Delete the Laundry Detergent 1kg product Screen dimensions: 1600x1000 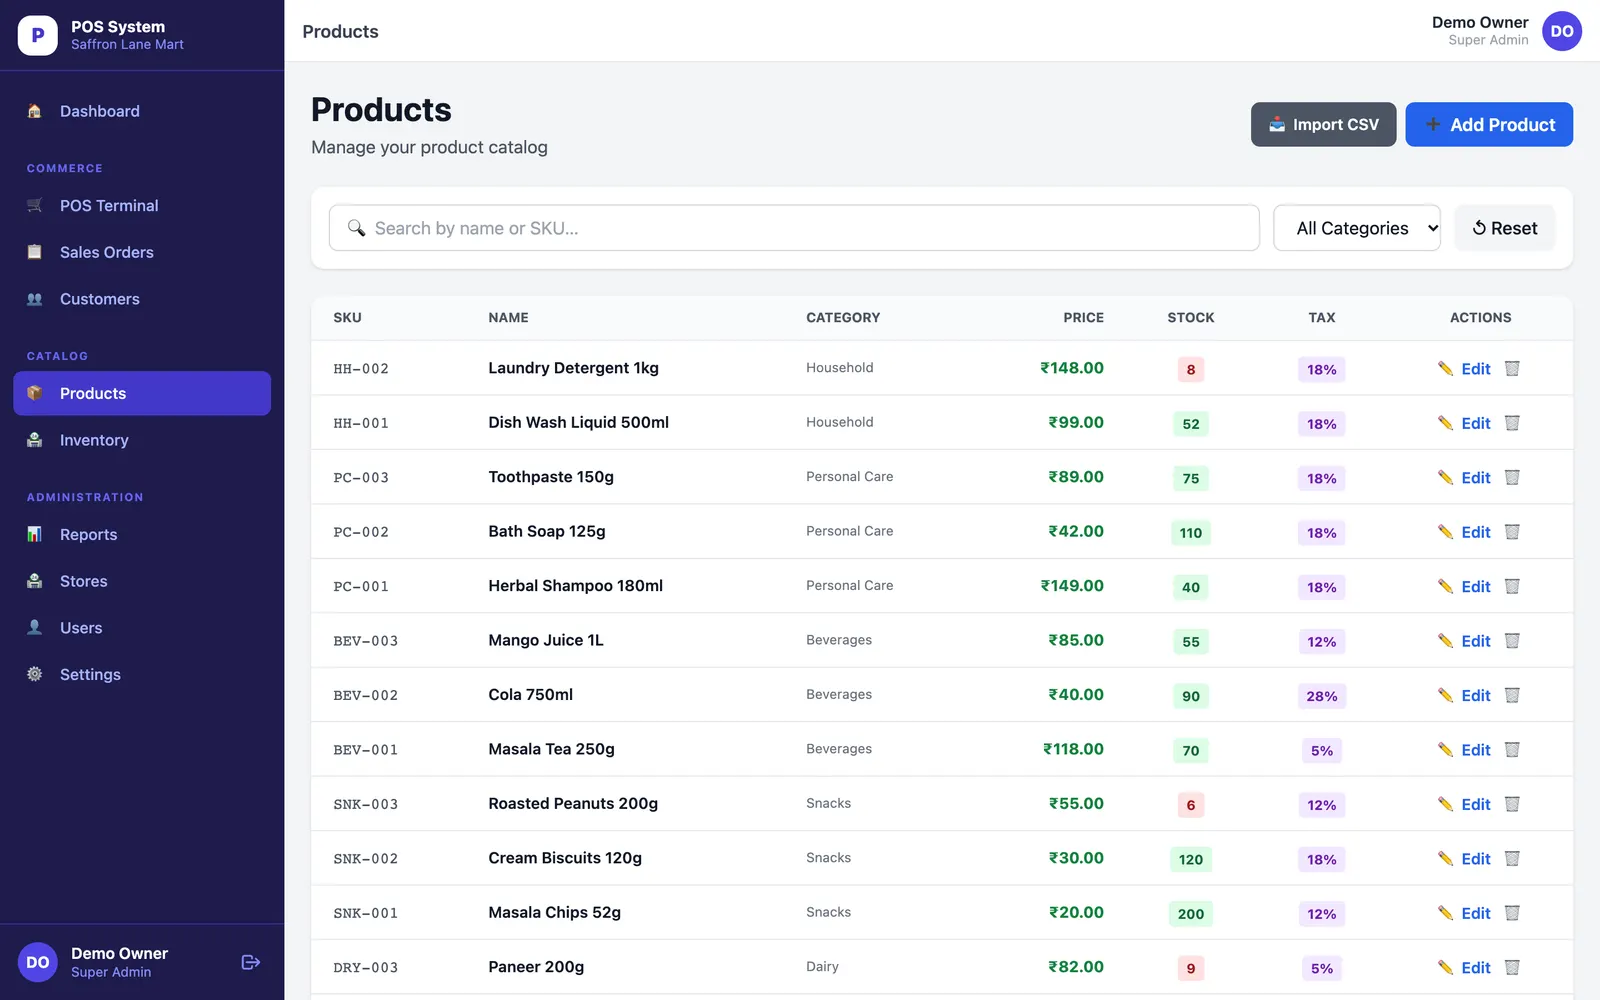(x=1512, y=368)
